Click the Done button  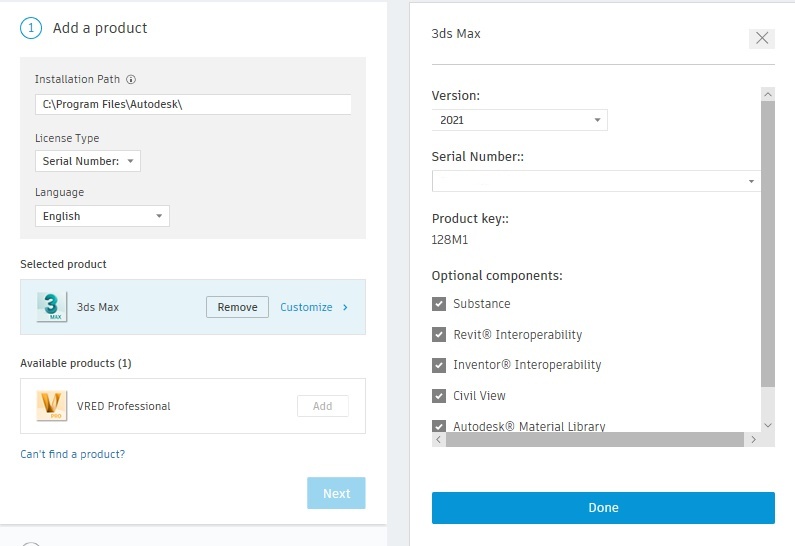click(603, 507)
